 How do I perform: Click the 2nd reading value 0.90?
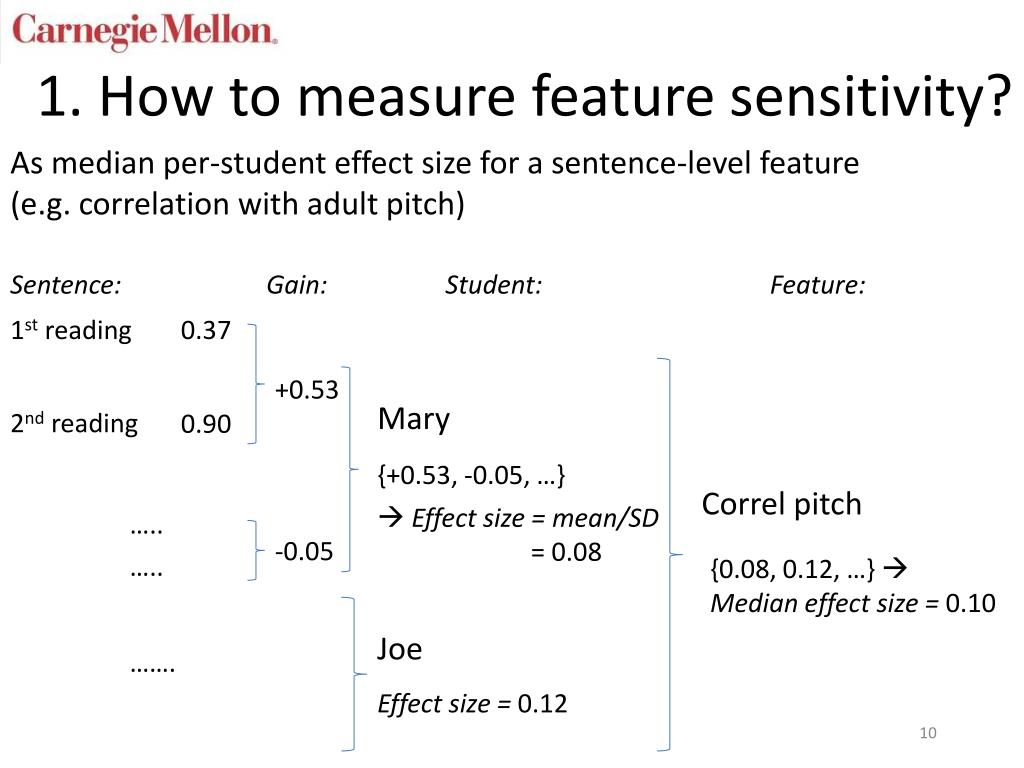206,424
